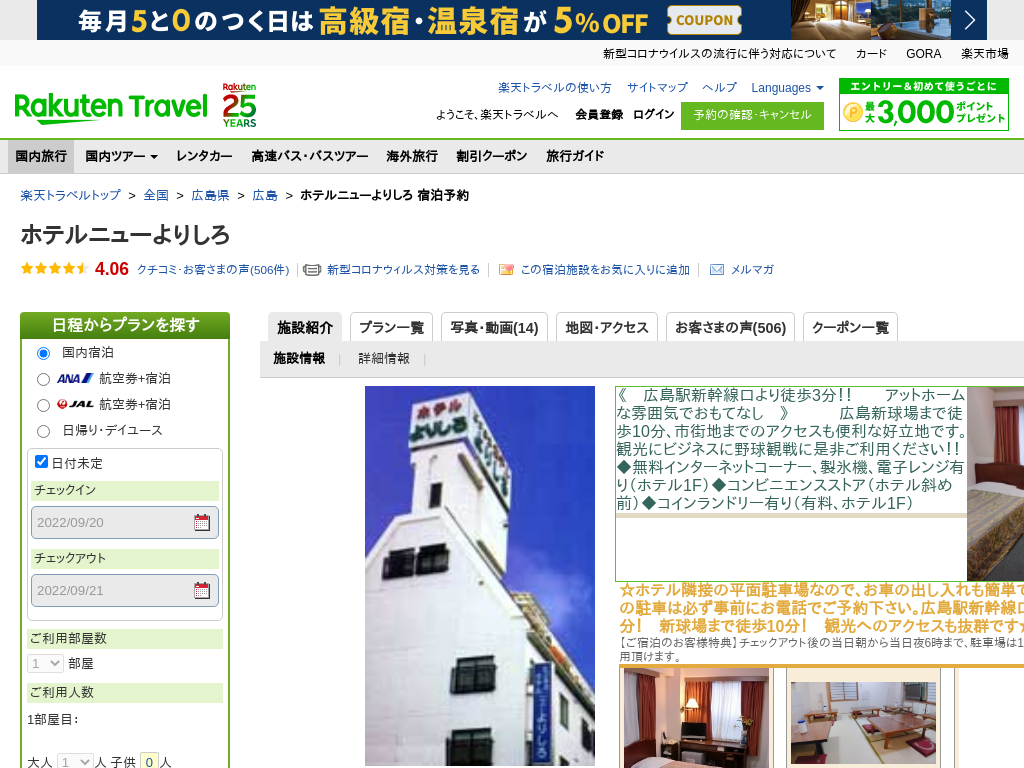The width and height of the screenshot is (1024, 768).
Task: Expand the 国内ツアー menu dropdown
Action: coord(121,156)
